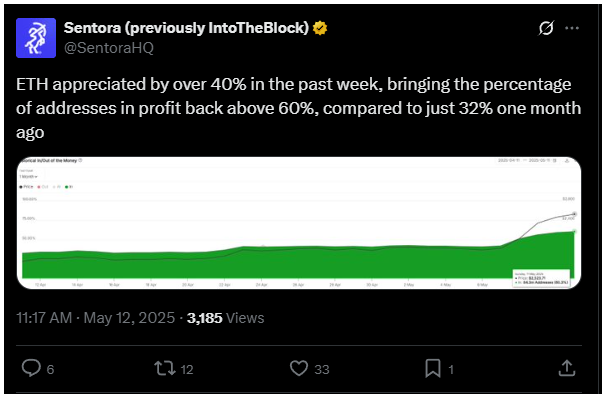Screen dimensions: 606x398
Task: Toggle the In series in chart legend
Action: pos(69,187)
